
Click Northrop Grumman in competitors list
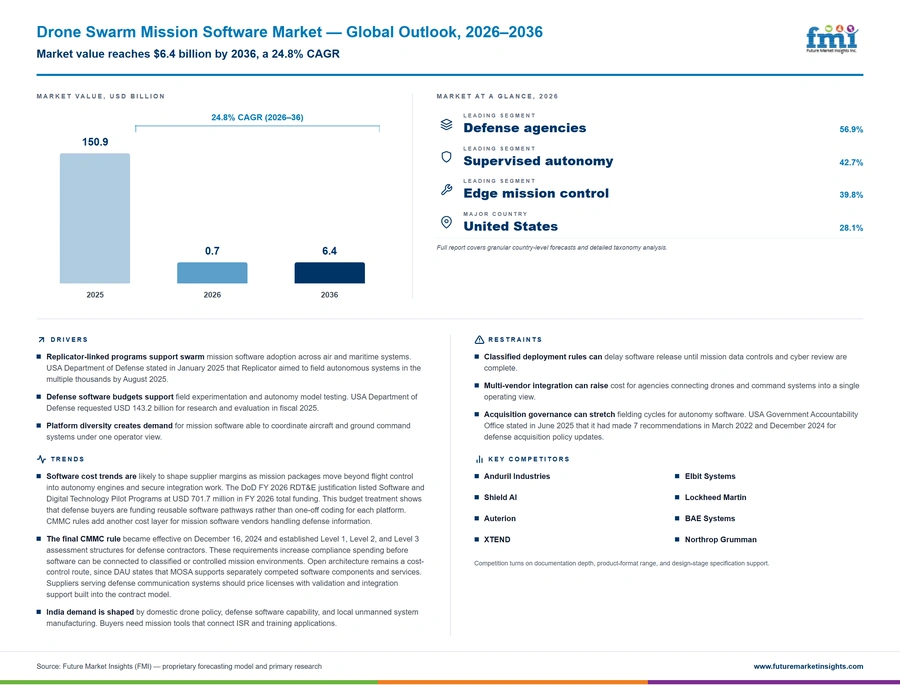coord(720,540)
